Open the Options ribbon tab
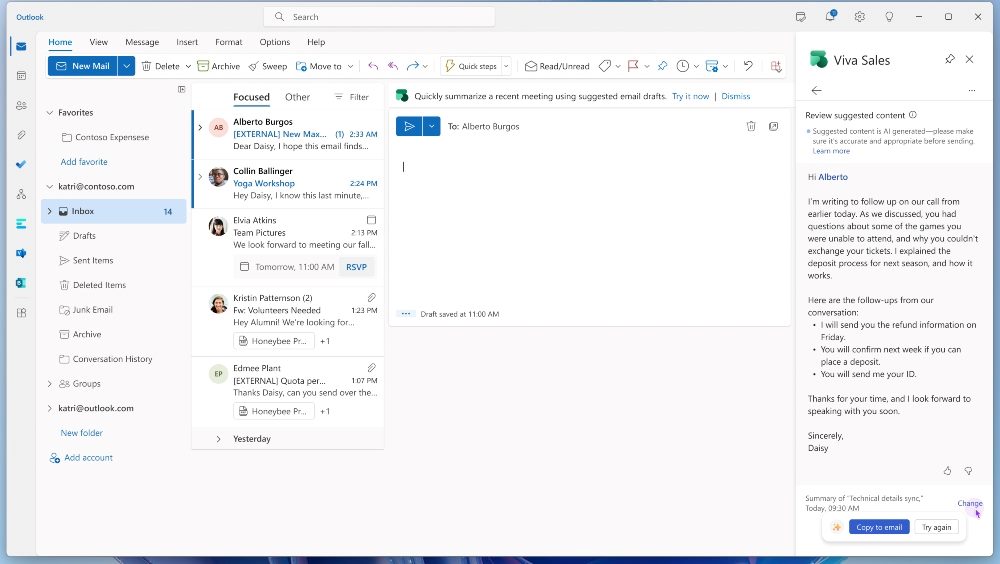This screenshot has width=1000, height=564. pos(274,42)
